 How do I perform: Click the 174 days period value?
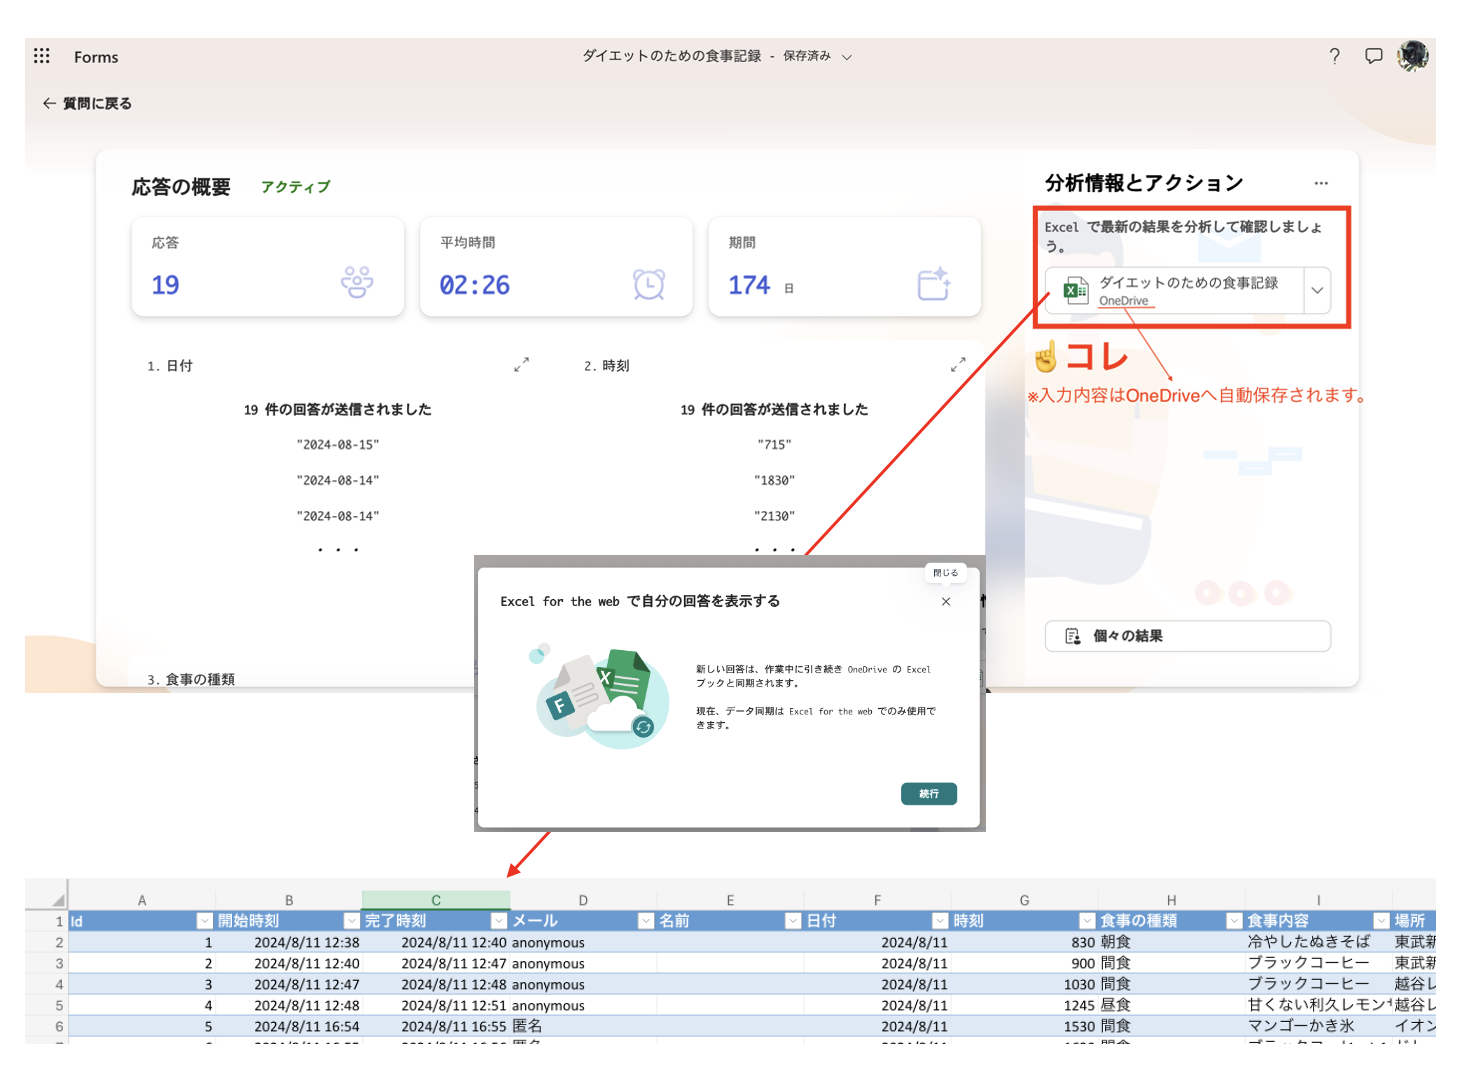click(x=749, y=286)
